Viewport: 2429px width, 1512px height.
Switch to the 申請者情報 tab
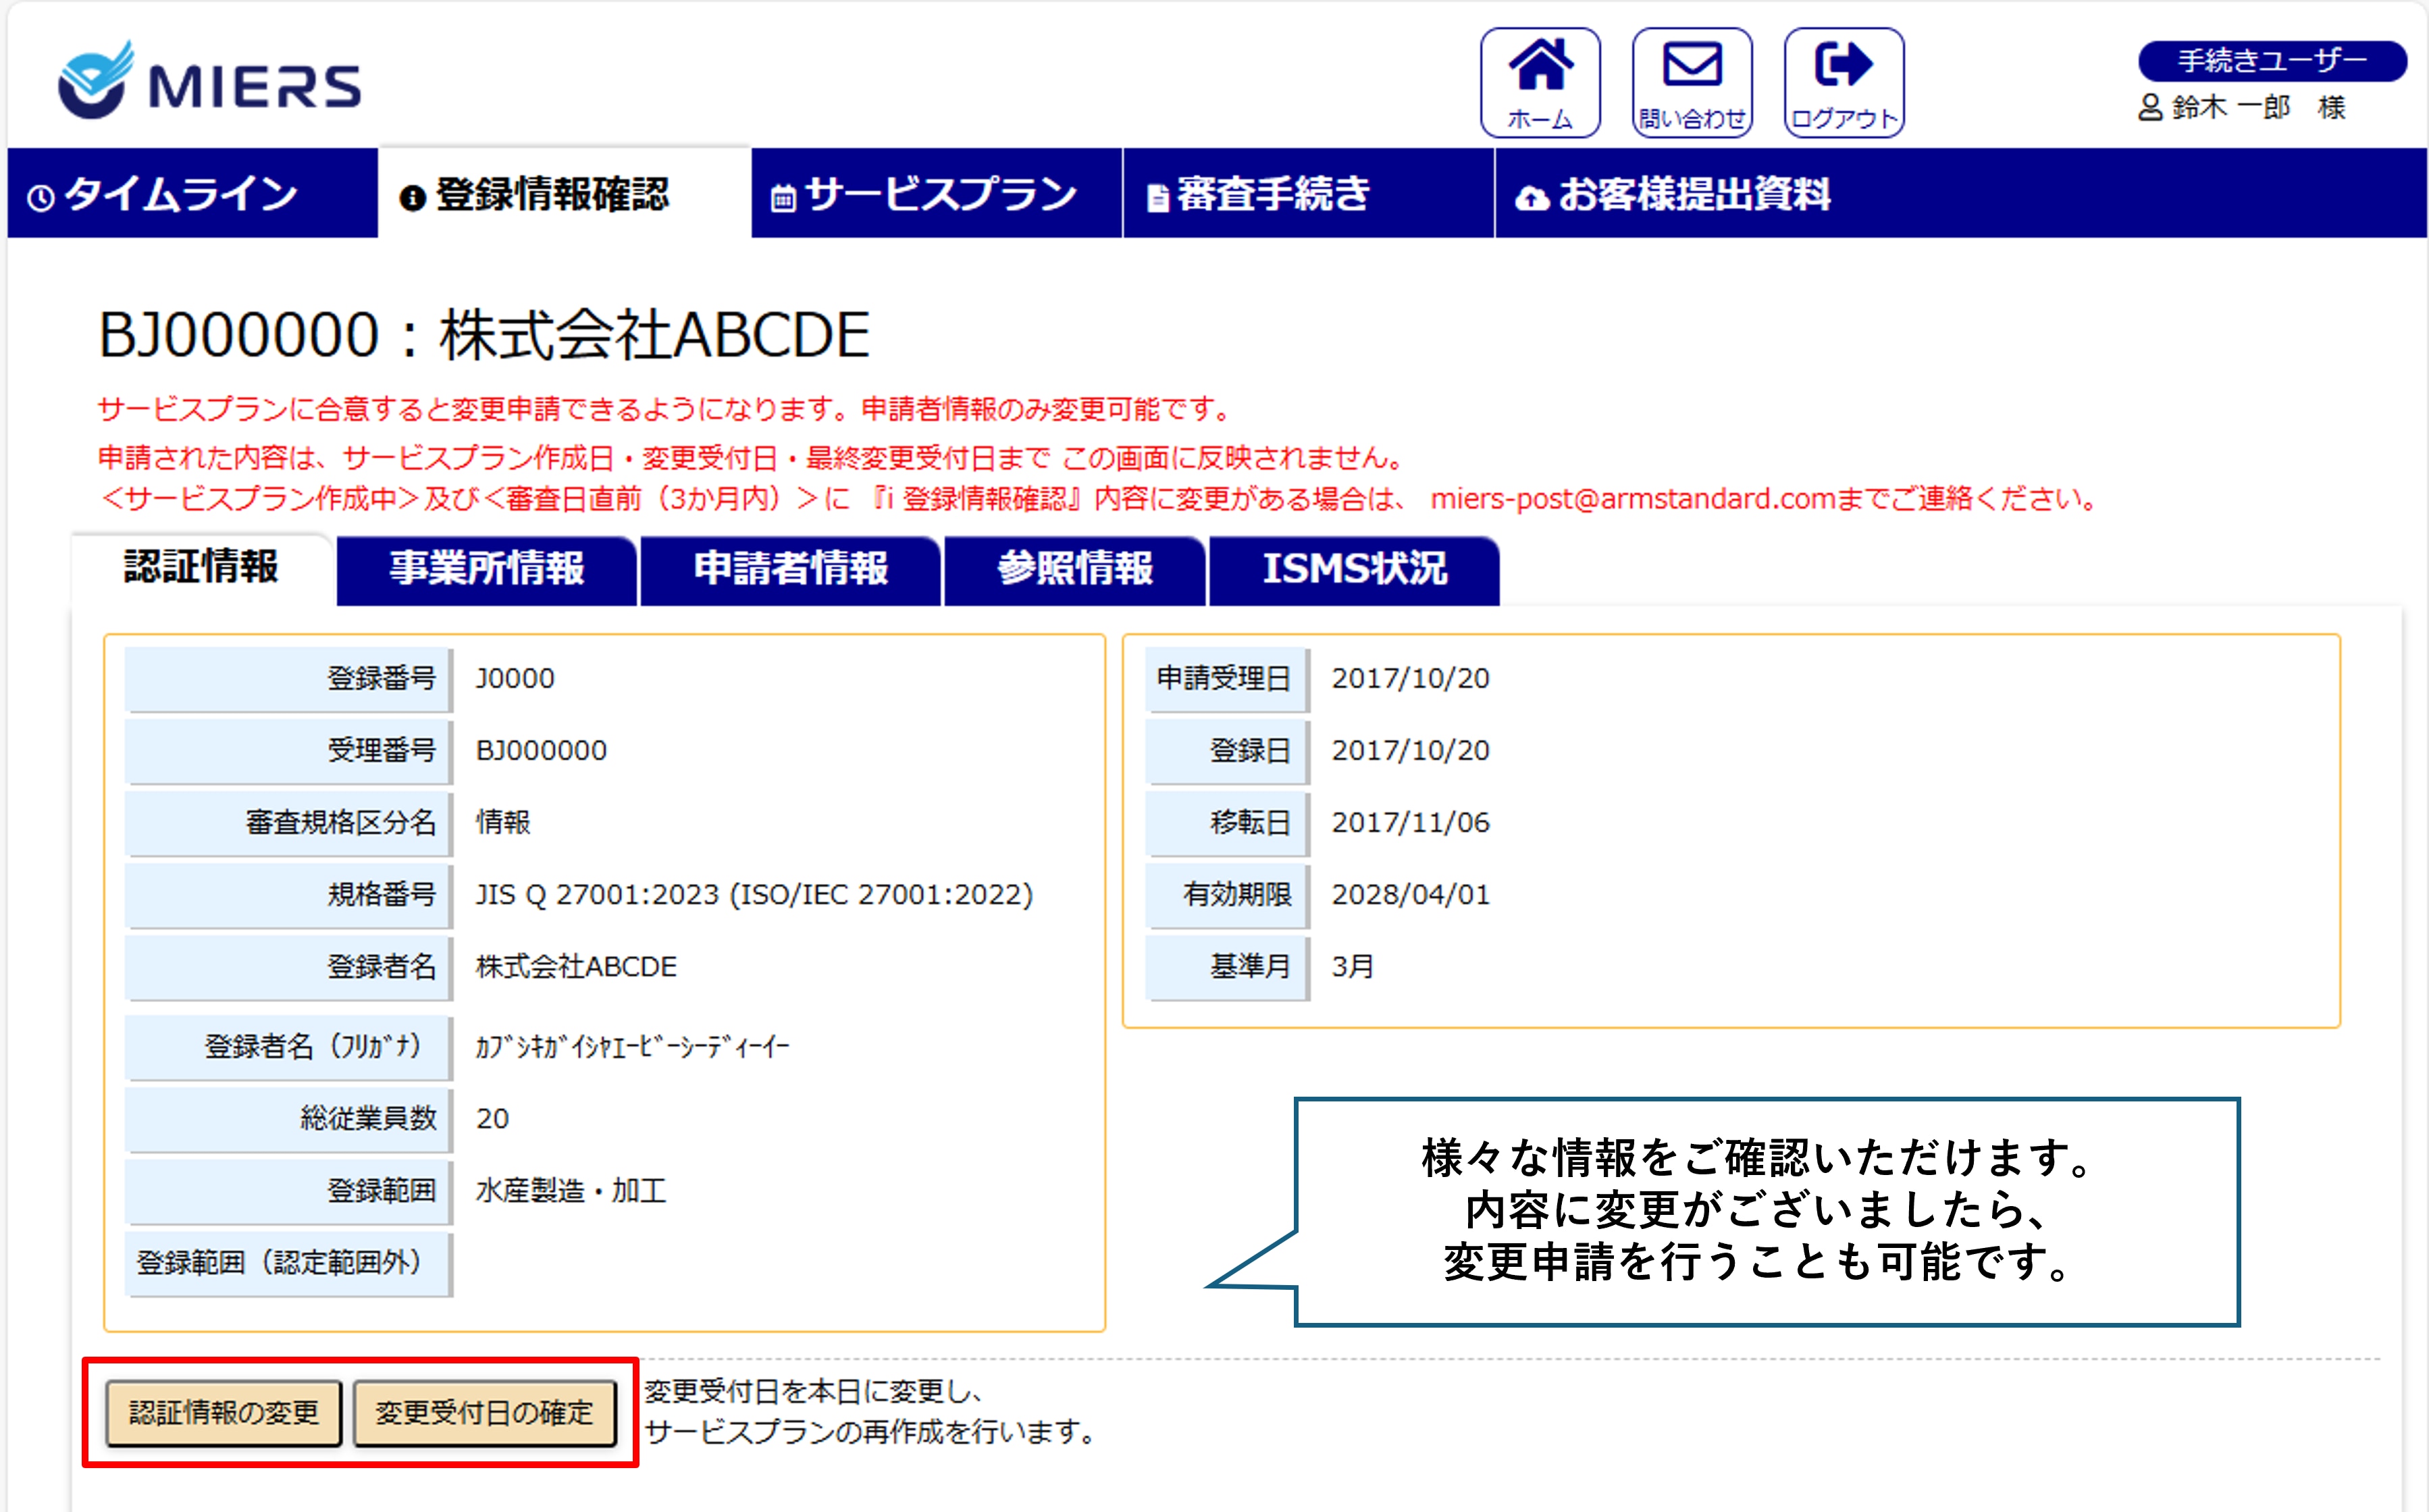(x=790, y=569)
